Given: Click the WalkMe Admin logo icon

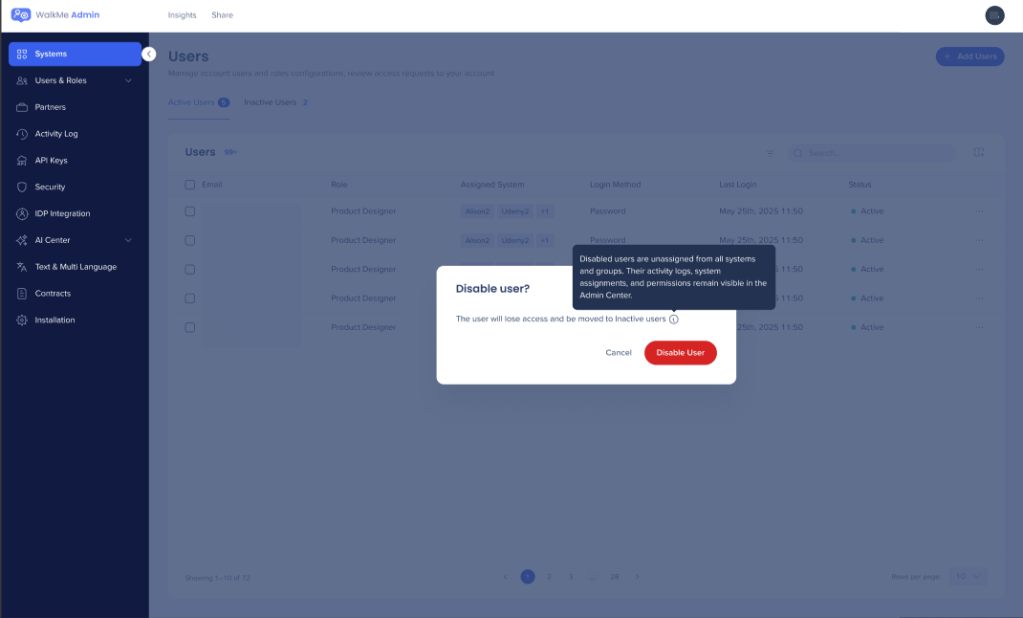Looking at the screenshot, I should (x=21, y=15).
